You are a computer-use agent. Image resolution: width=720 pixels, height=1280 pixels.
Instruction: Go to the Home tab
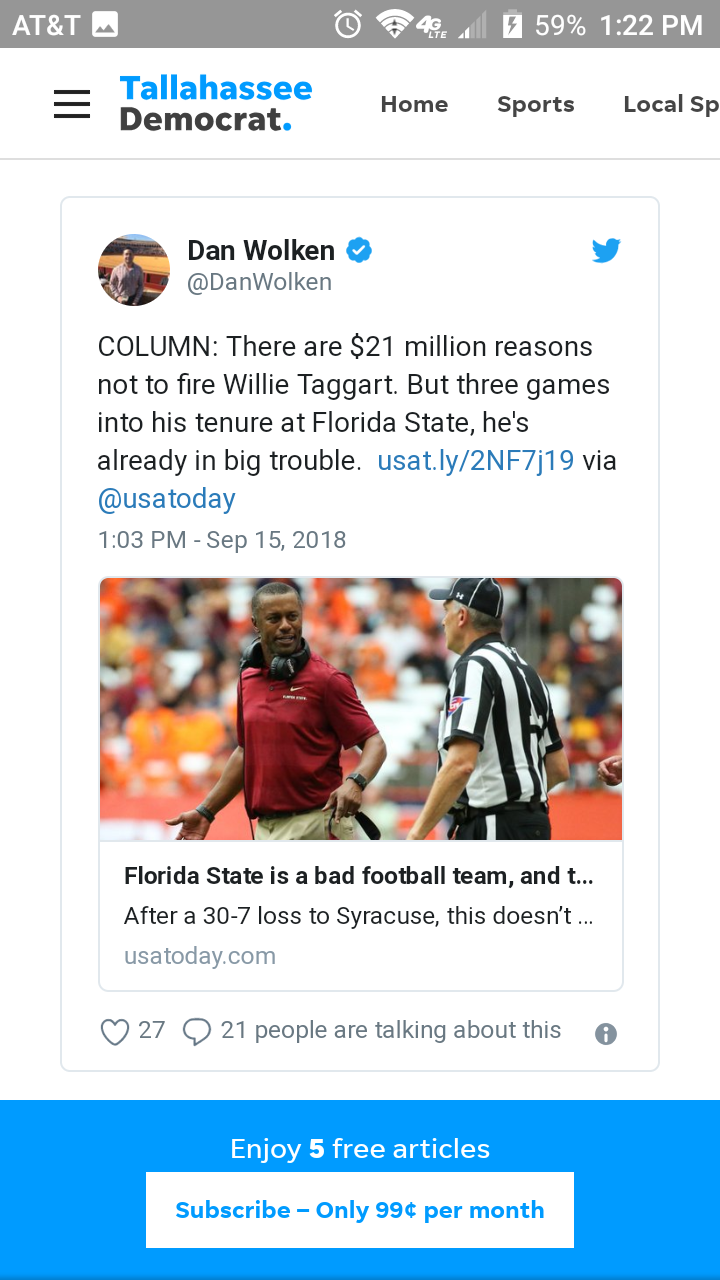click(x=414, y=104)
